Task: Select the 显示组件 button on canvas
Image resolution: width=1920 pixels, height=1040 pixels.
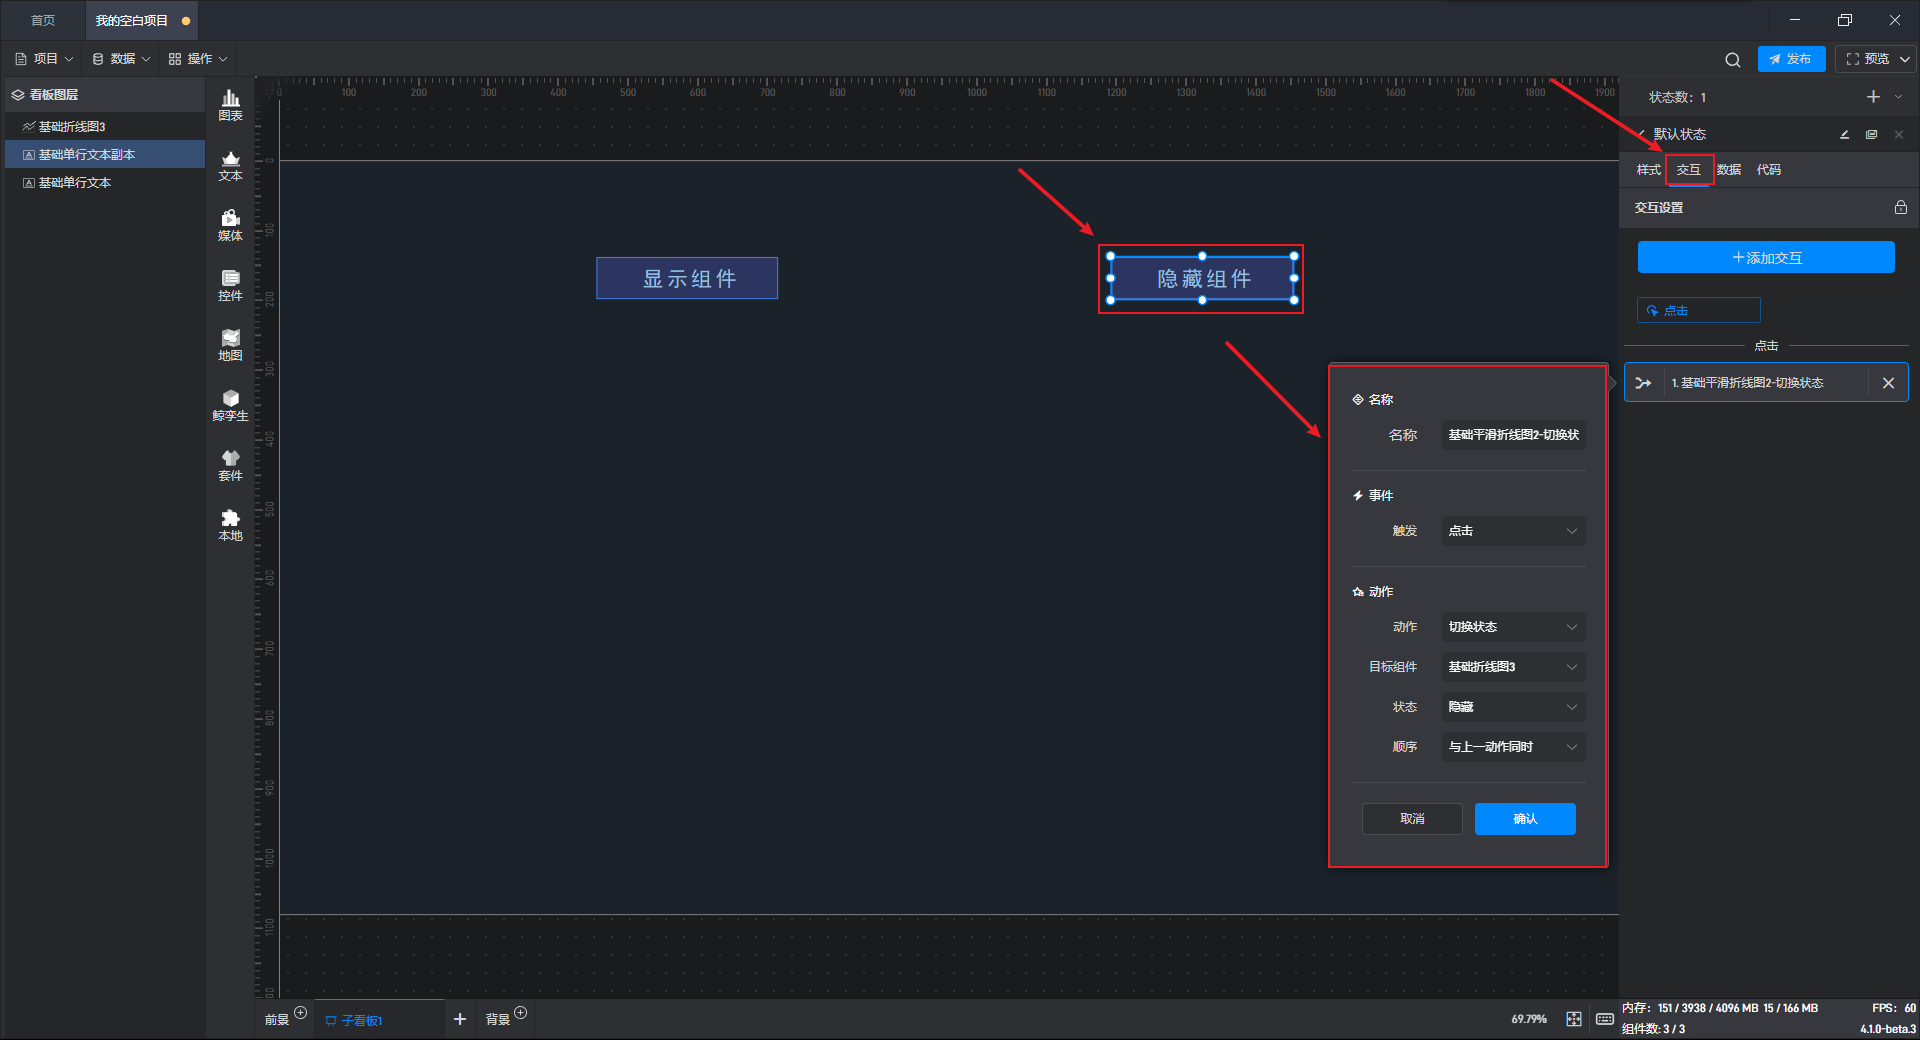Action: (x=687, y=278)
